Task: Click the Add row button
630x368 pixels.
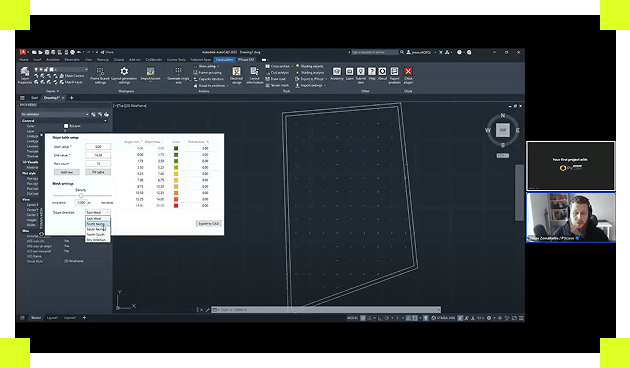Action: pos(67,172)
